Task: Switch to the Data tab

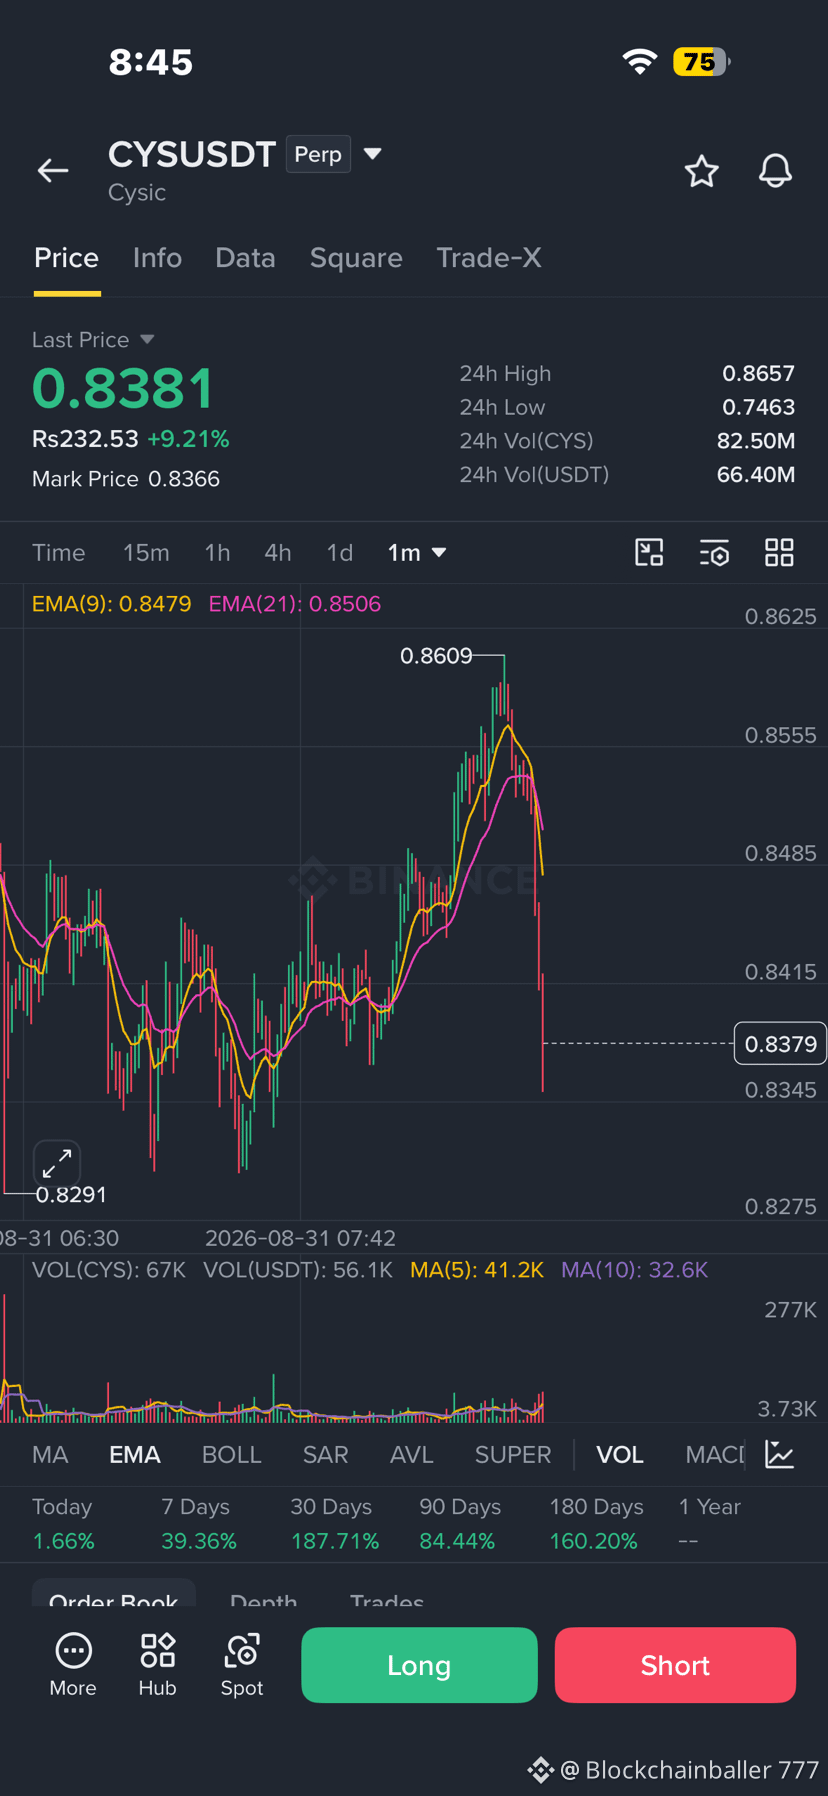Action: click(245, 258)
